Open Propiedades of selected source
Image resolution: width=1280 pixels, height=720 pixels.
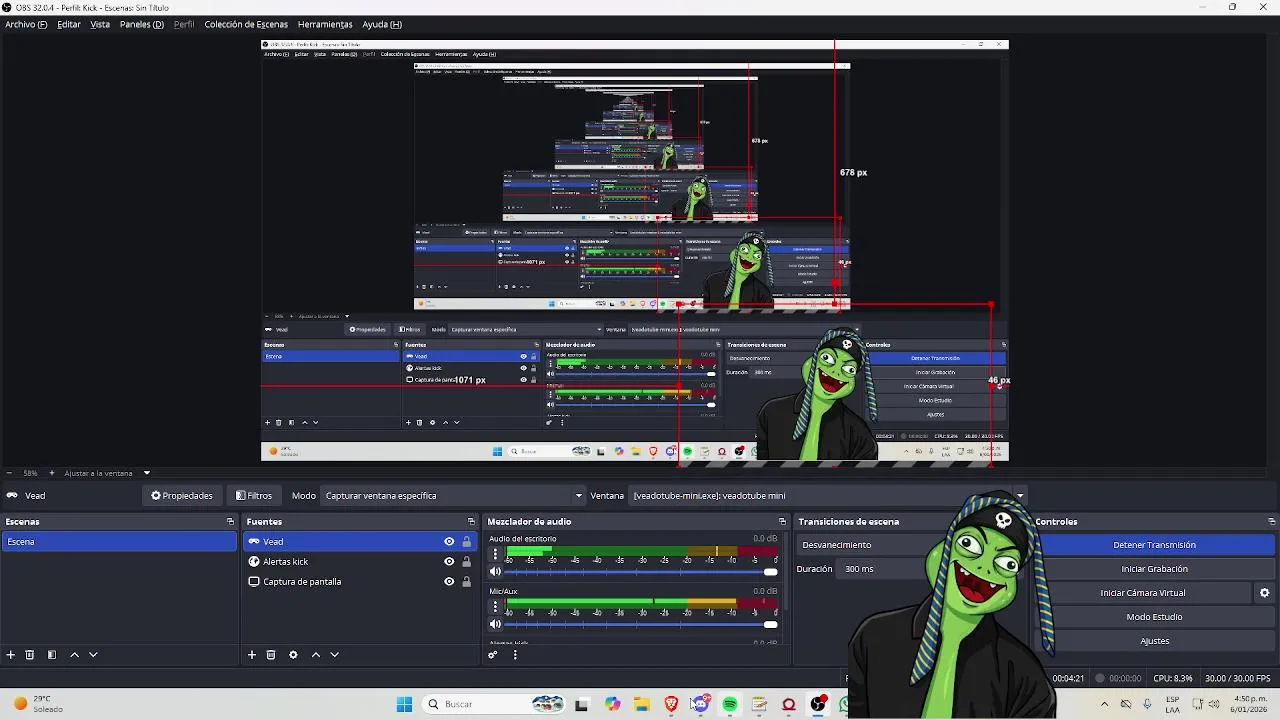(182, 496)
